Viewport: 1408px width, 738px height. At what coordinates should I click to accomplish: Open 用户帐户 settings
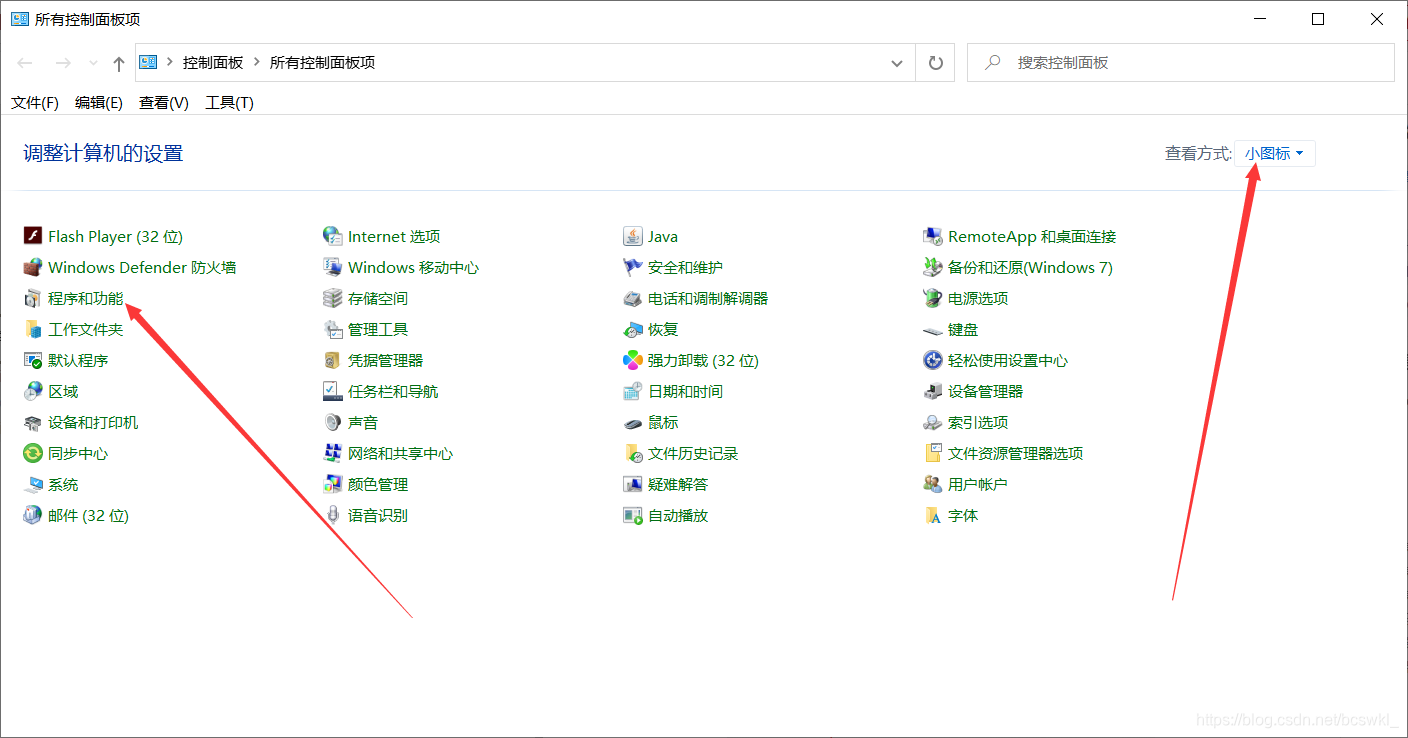pyautogui.click(x=975, y=484)
